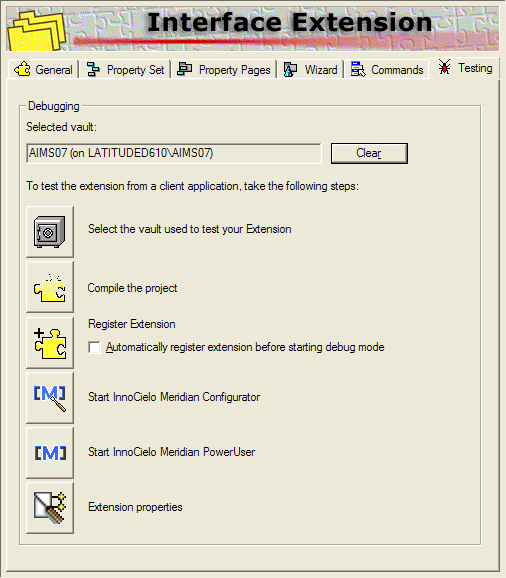The image size is (506, 578).
Task: Click the vault safe icon button
Action: [50, 231]
